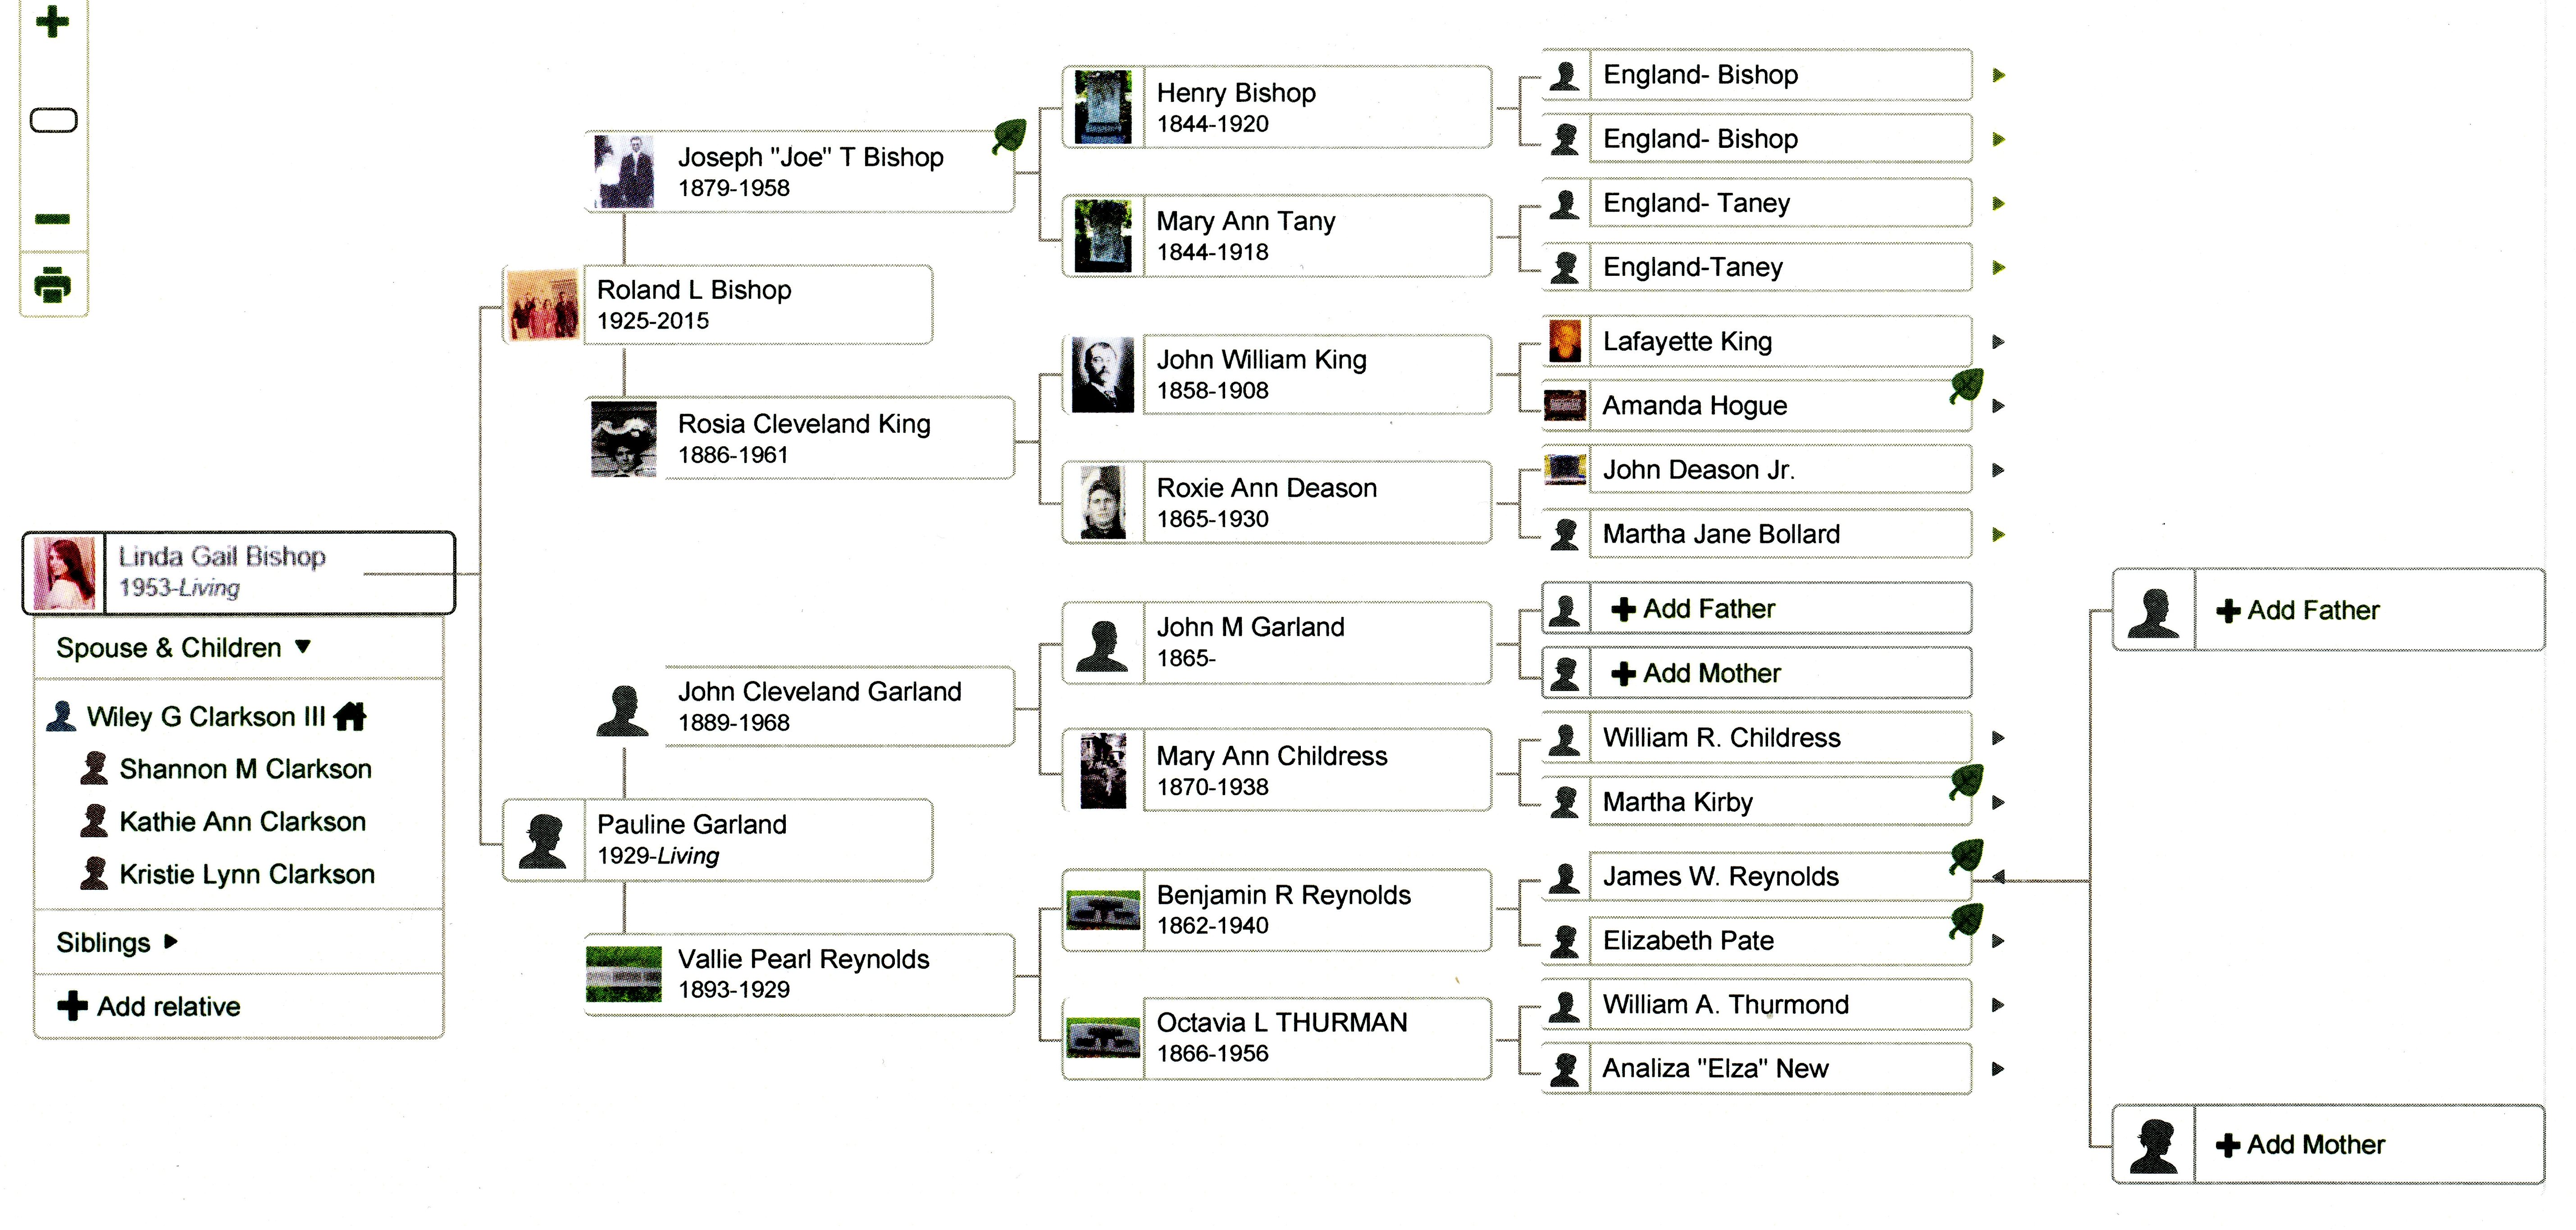
Task: Expand ancestors of Martha Jane Bollard
Action: [1998, 534]
